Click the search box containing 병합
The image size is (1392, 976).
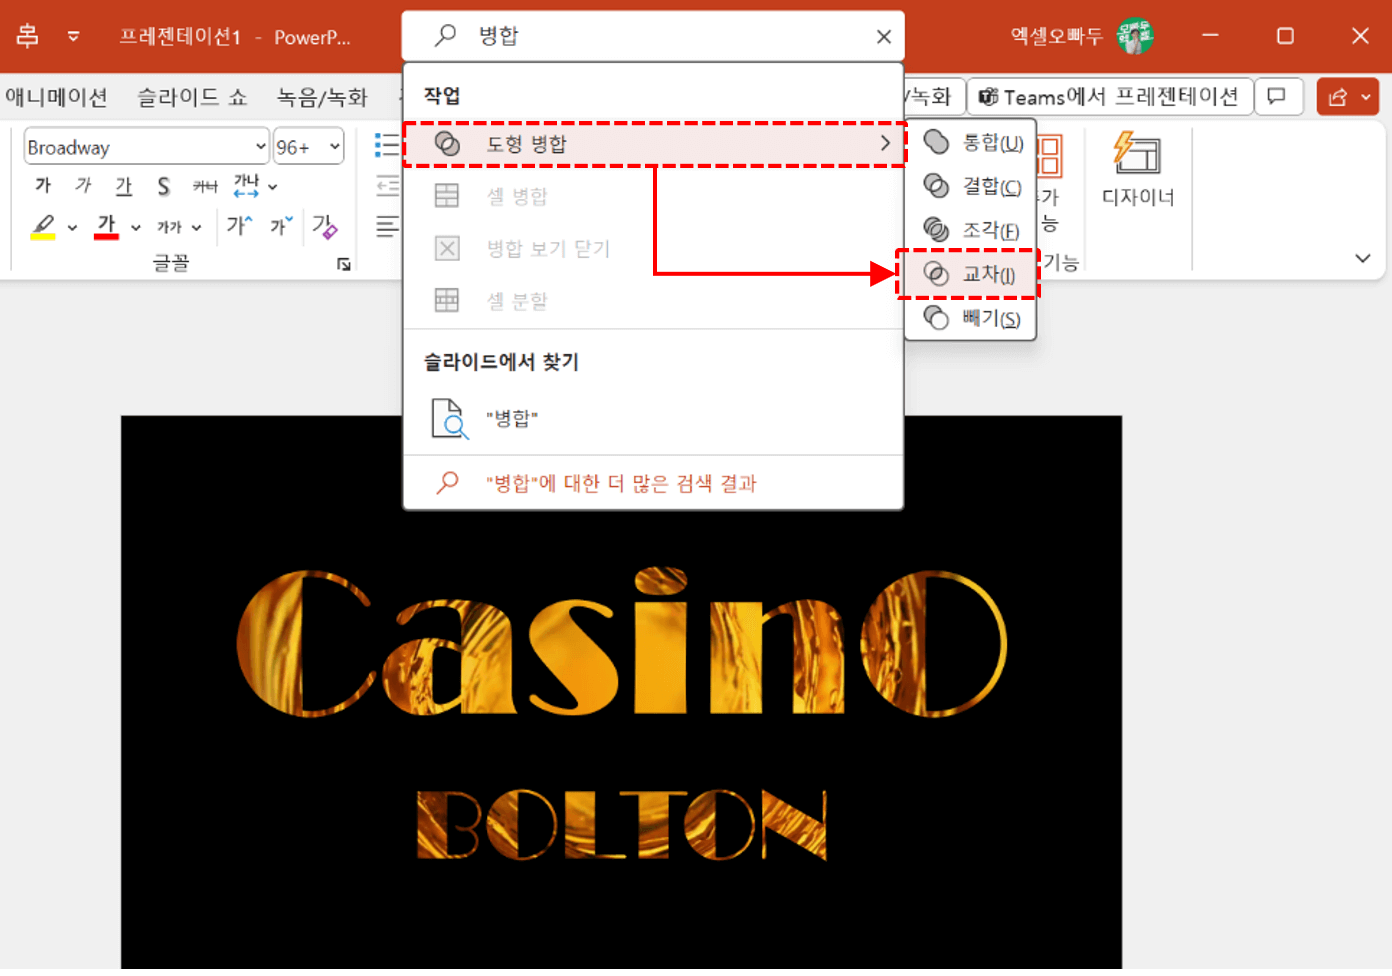coord(653,36)
